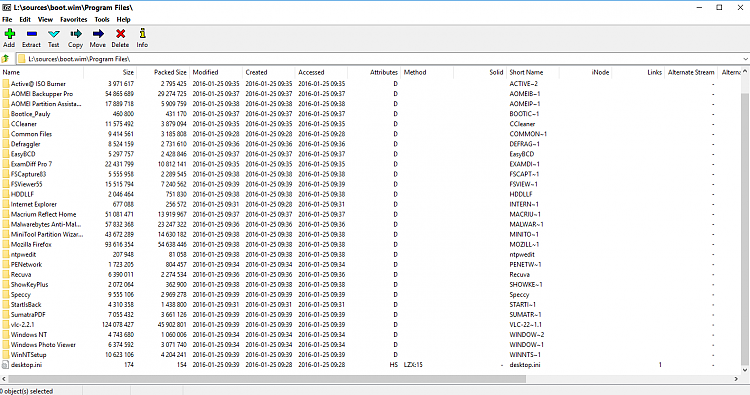The image size is (750, 395).
Task: Select the FSViewer55 entry
Action: pyautogui.click(x=26, y=184)
